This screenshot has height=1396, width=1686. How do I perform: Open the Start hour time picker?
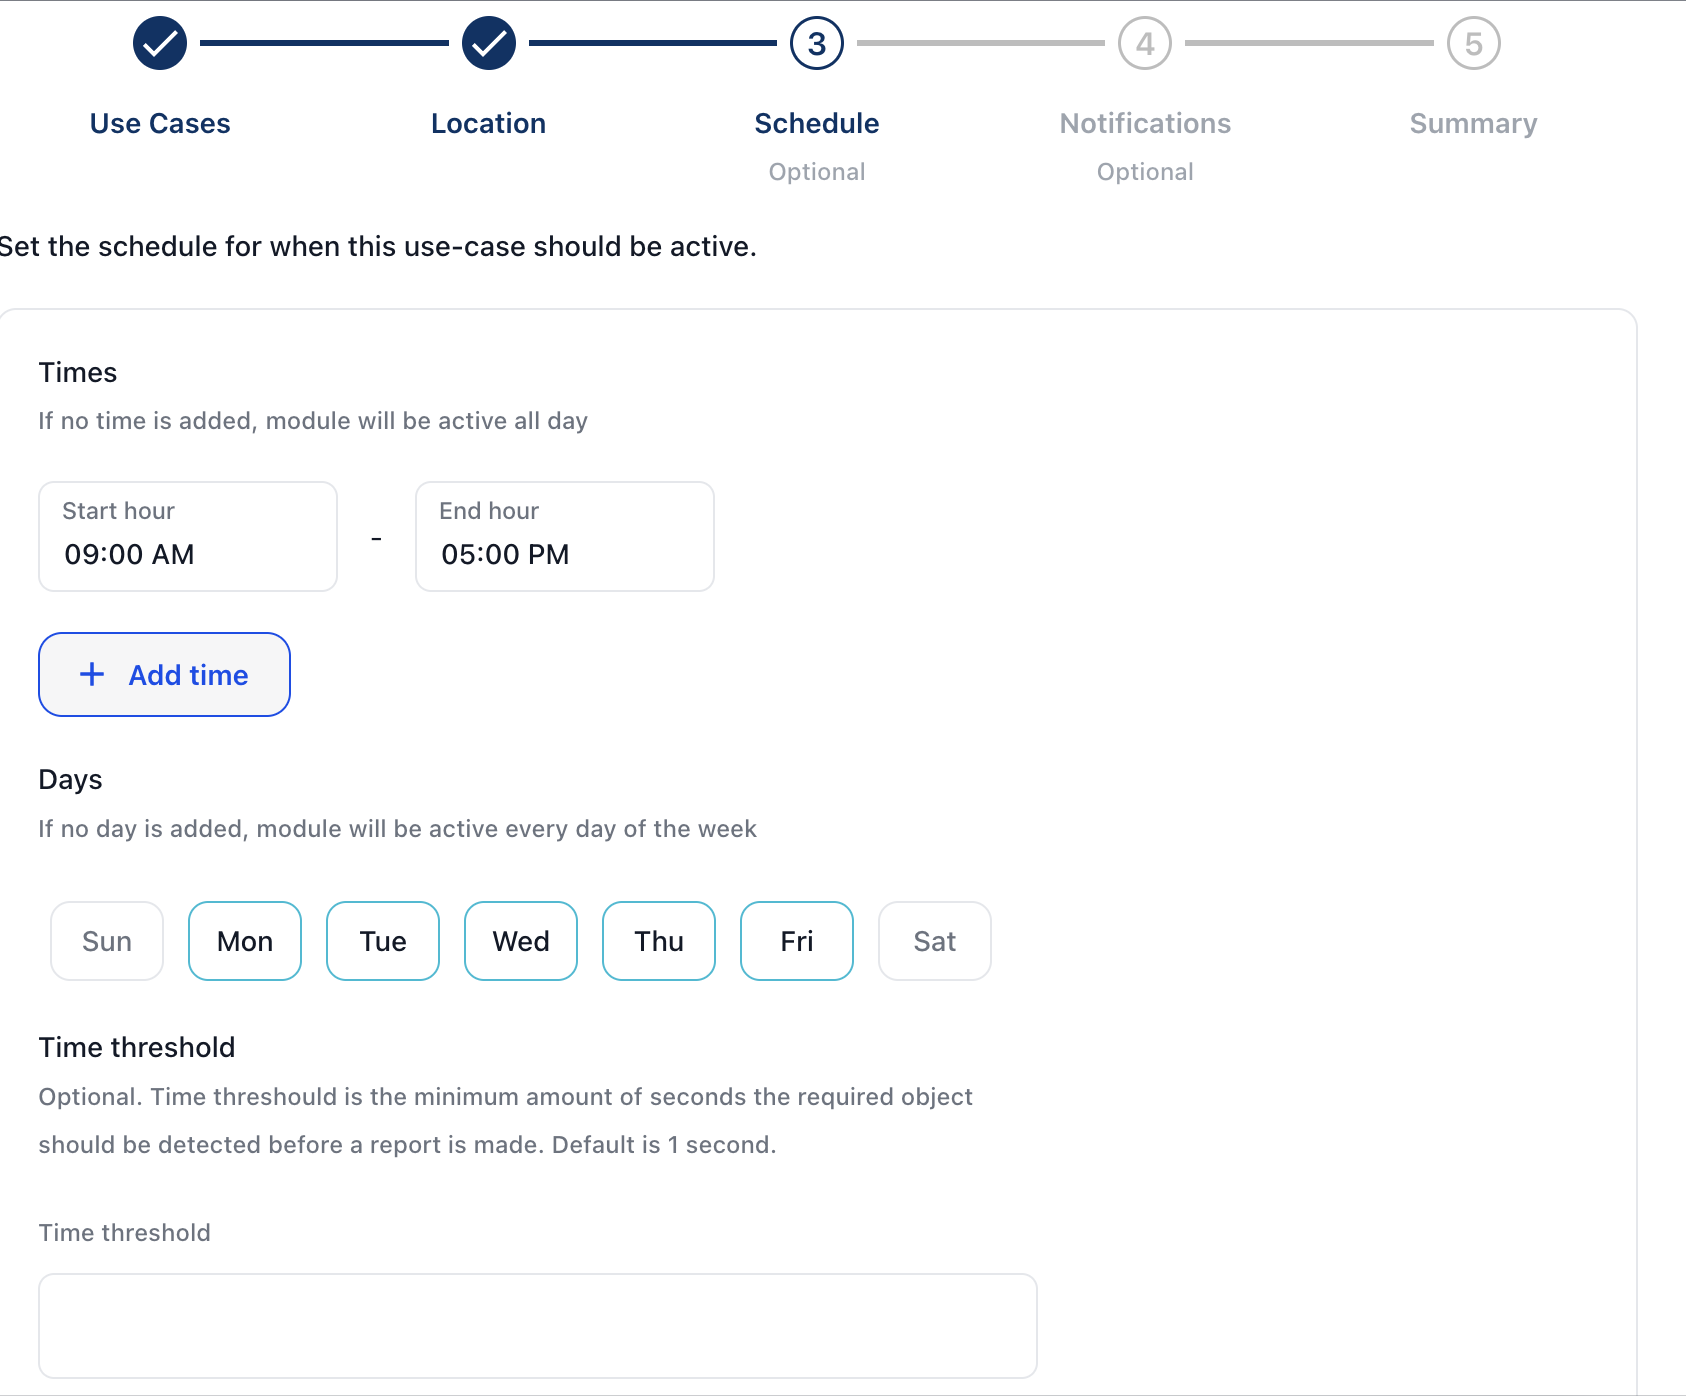click(x=188, y=537)
